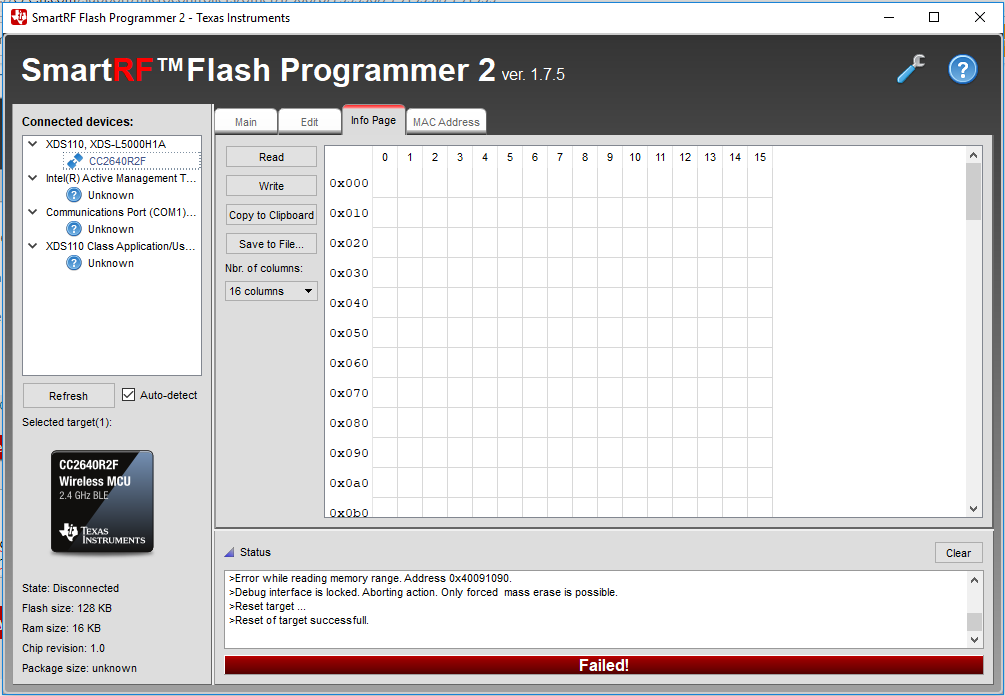Click the CC2640R2F Wireless MCU chip image
This screenshot has width=1005, height=696.
click(102, 502)
